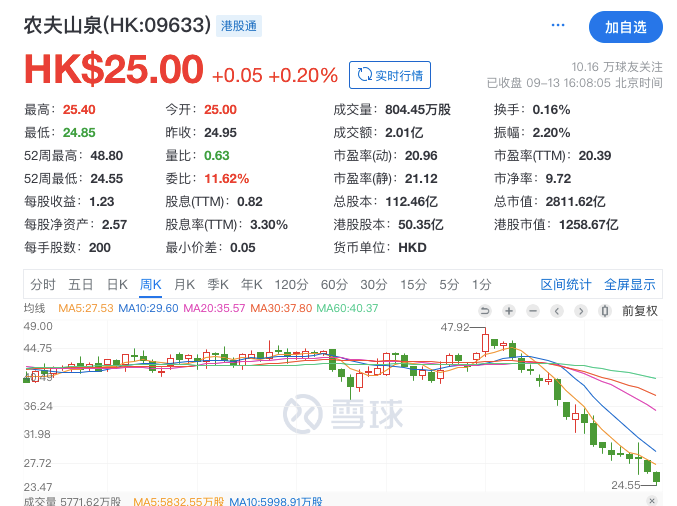Click the 52周最低 value 24.55
This screenshot has height=506, width=677.
click(107, 178)
